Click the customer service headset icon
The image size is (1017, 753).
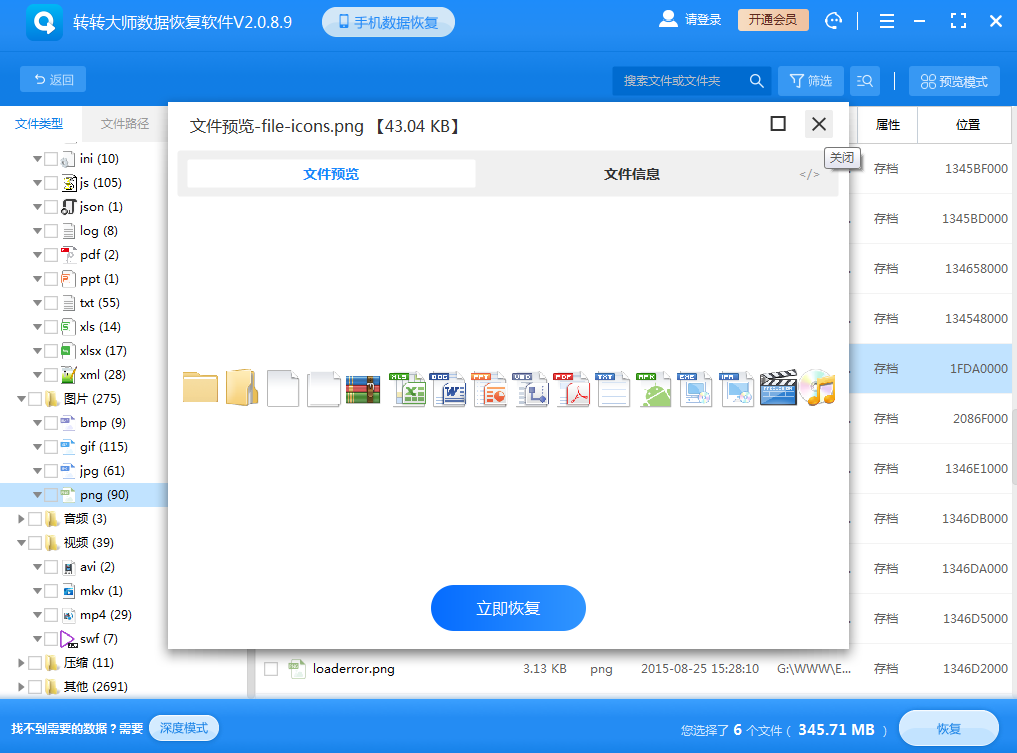tap(833, 20)
